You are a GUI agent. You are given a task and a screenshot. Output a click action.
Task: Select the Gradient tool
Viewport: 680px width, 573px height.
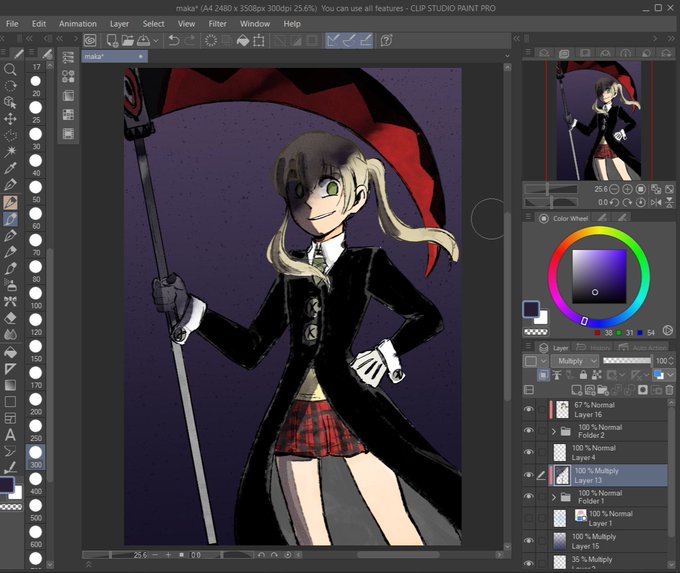[10, 385]
